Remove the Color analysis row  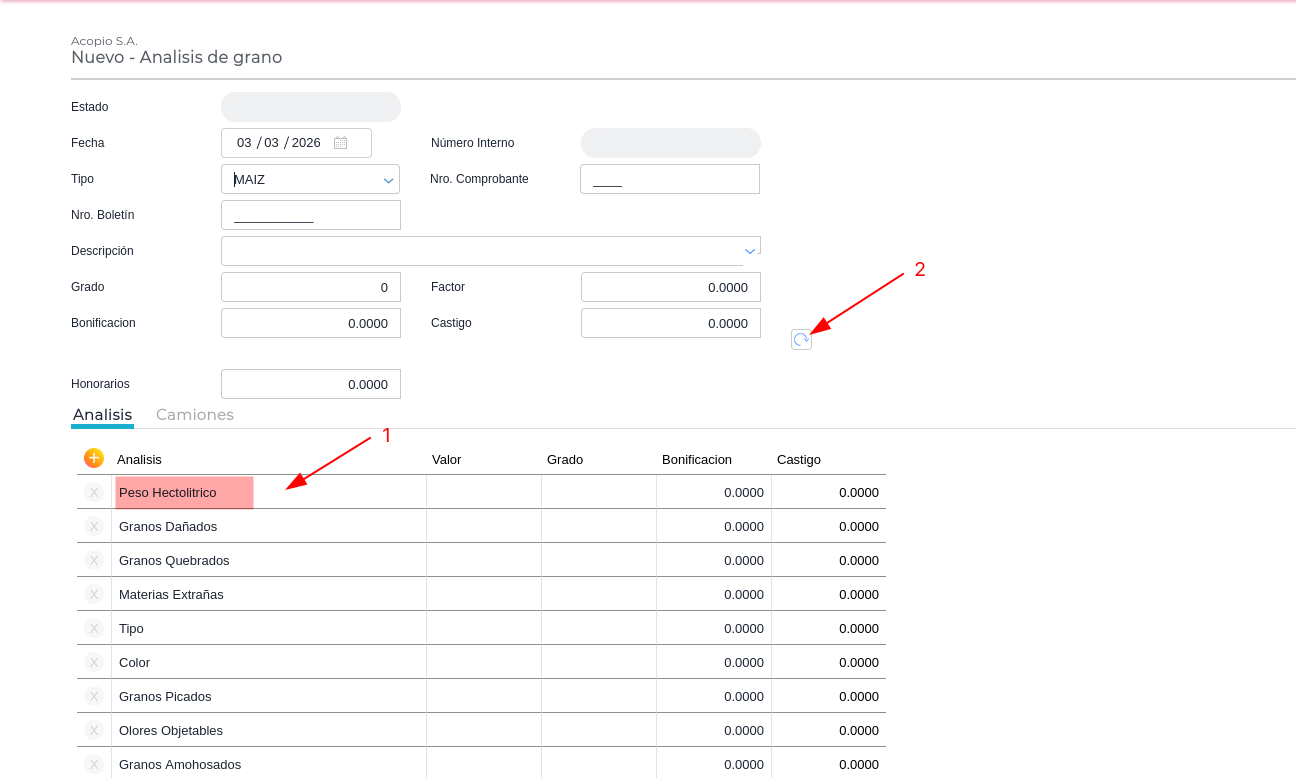pyautogui.click(x=94, y=662)
